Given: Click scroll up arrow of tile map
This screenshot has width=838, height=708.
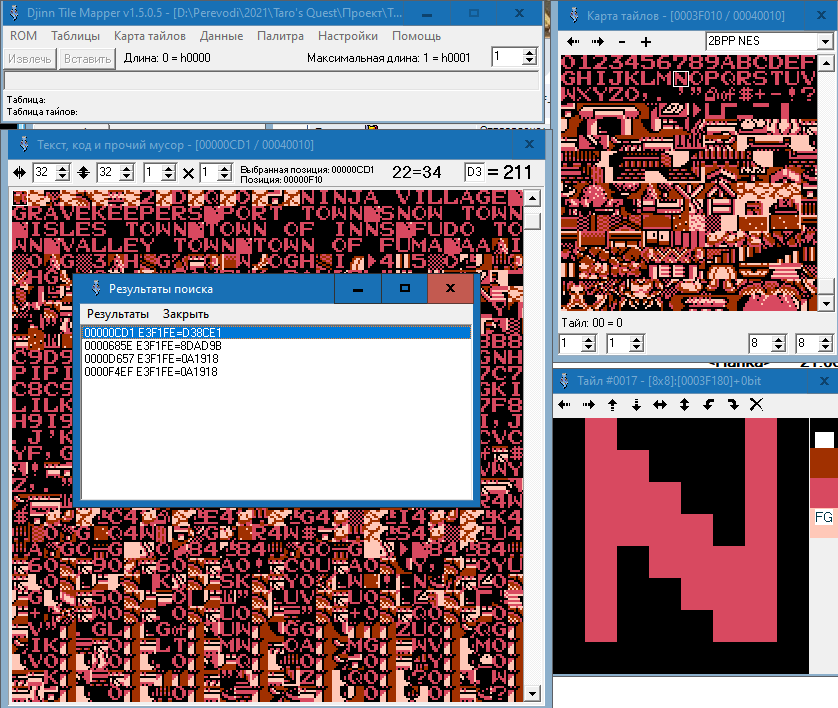Looking at the screenshot, I should [826, 64].
